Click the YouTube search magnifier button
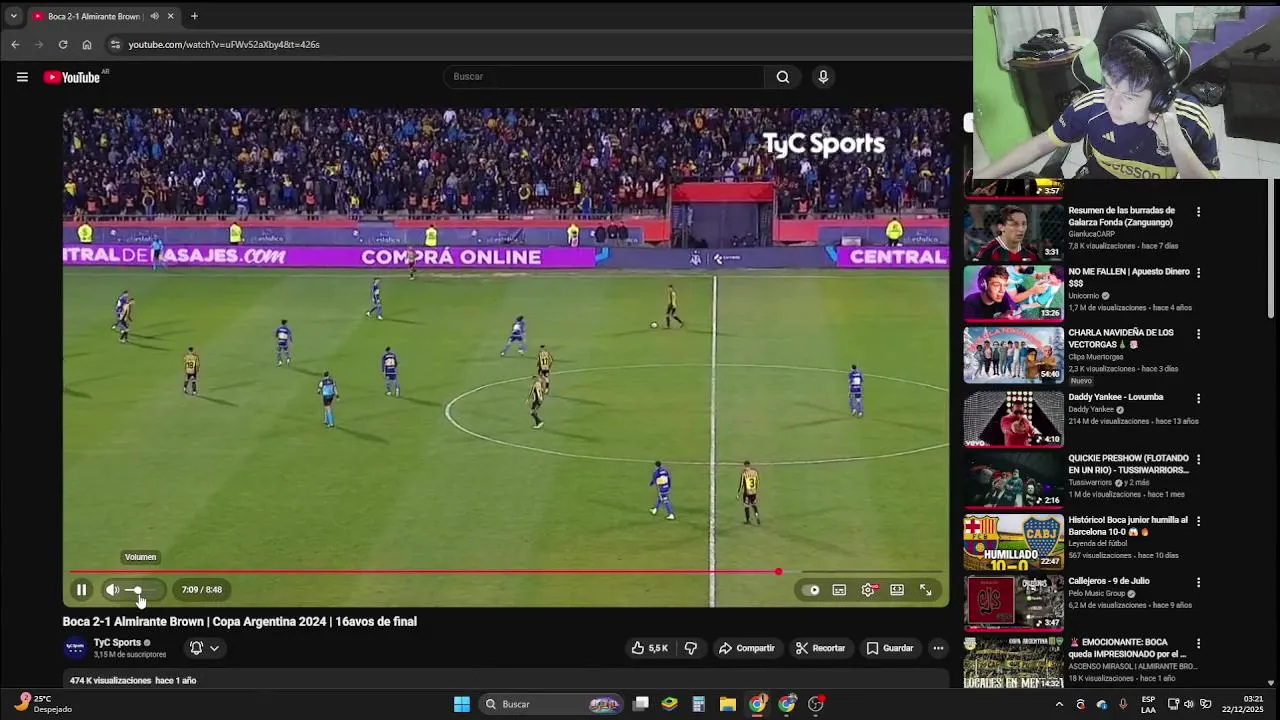 click(783, 77)
